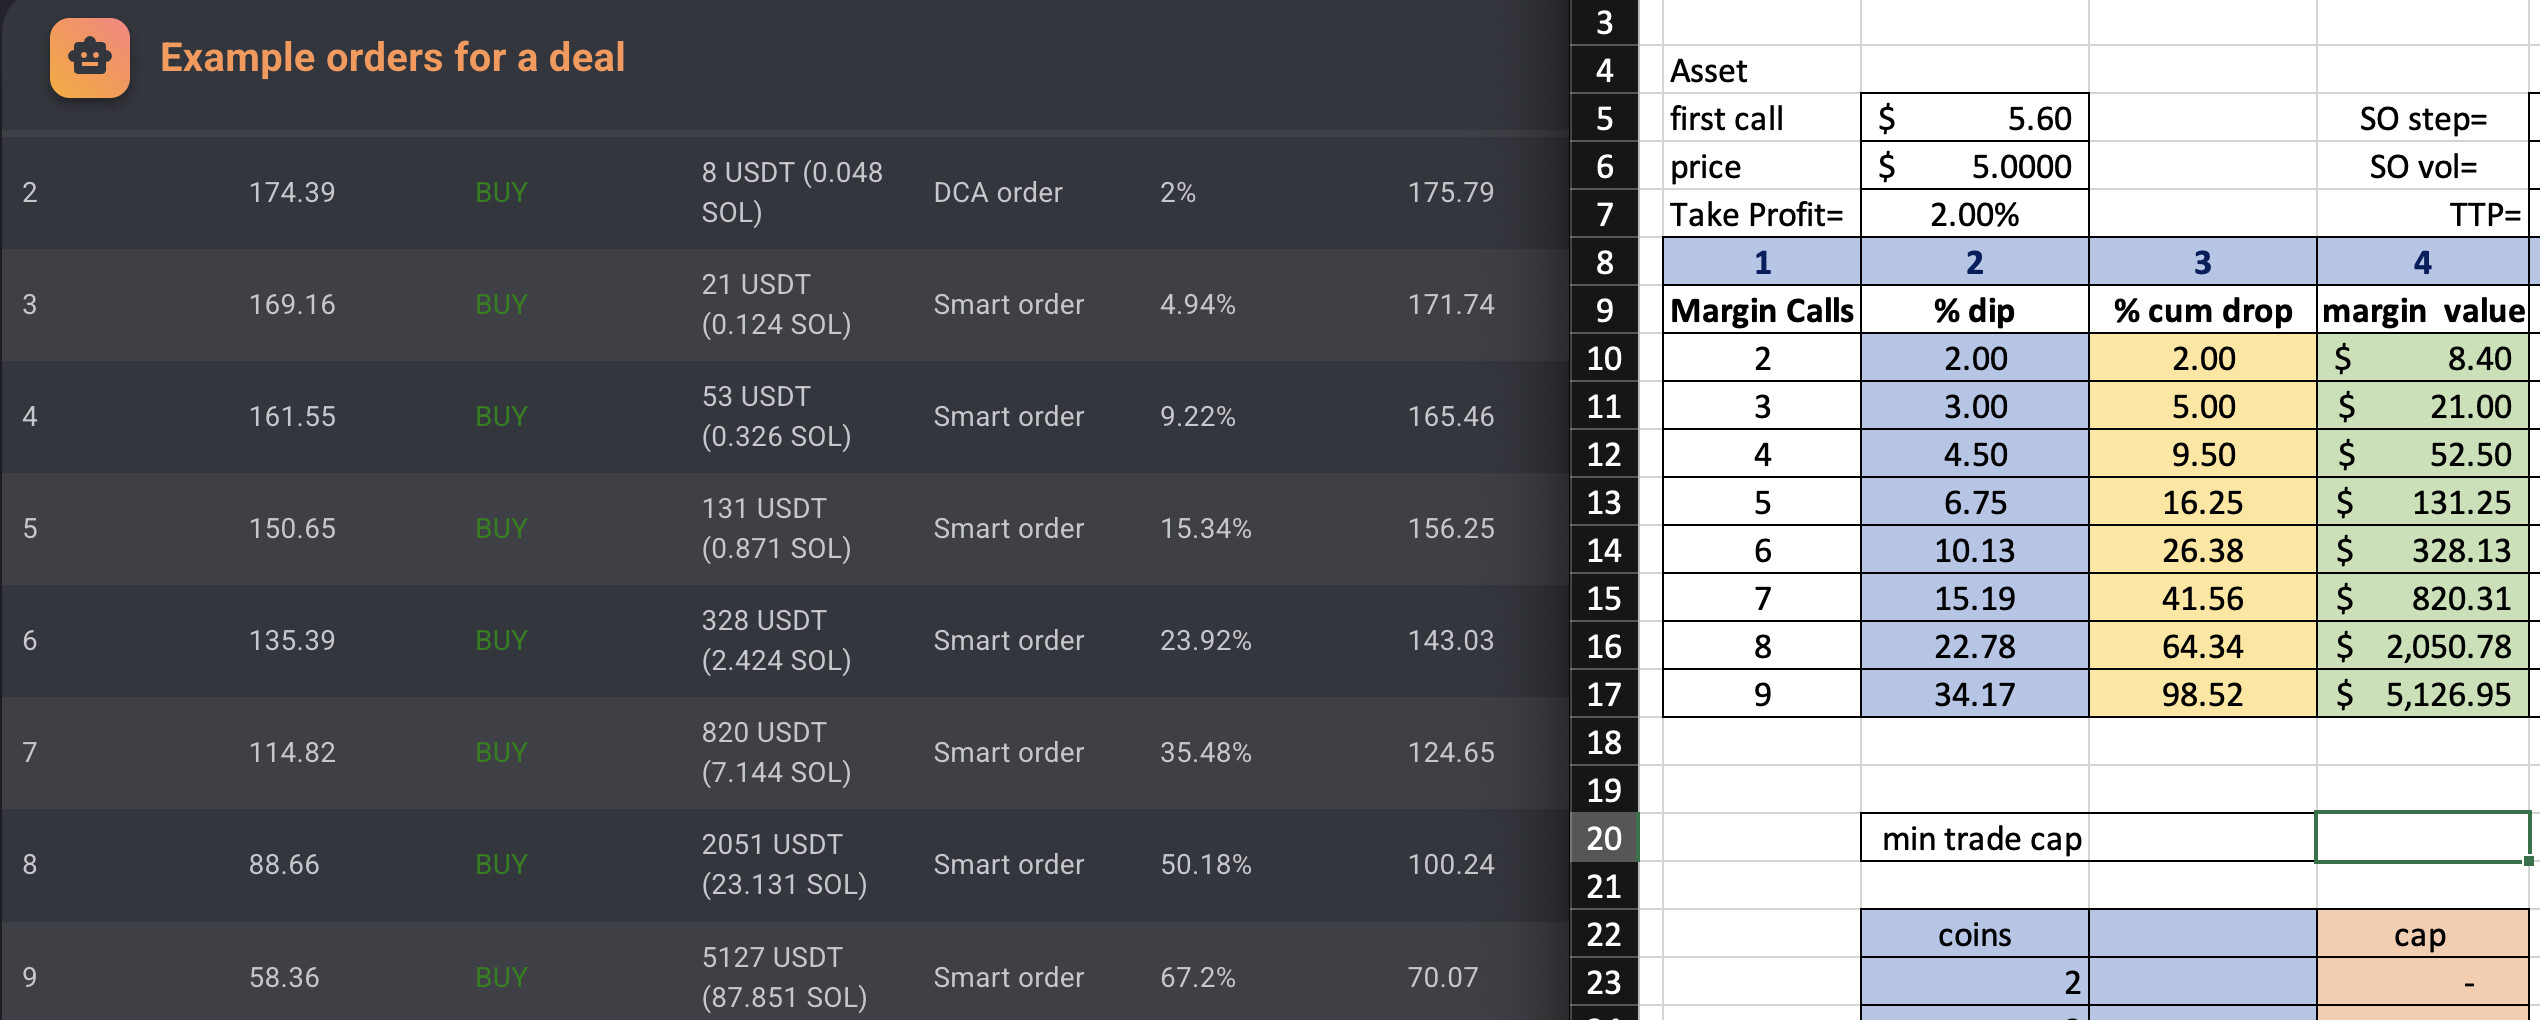This screenshot has height=1020, width=2540.
Task: Select the 5127 USDT Smart order row
Action: coord(786,976)
